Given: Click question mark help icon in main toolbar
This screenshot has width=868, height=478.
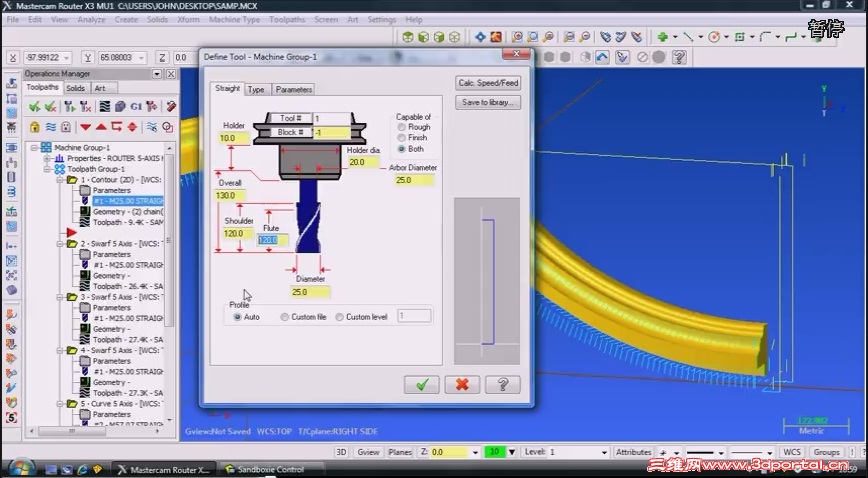Looking at the screenshot, I should (679, 56).
